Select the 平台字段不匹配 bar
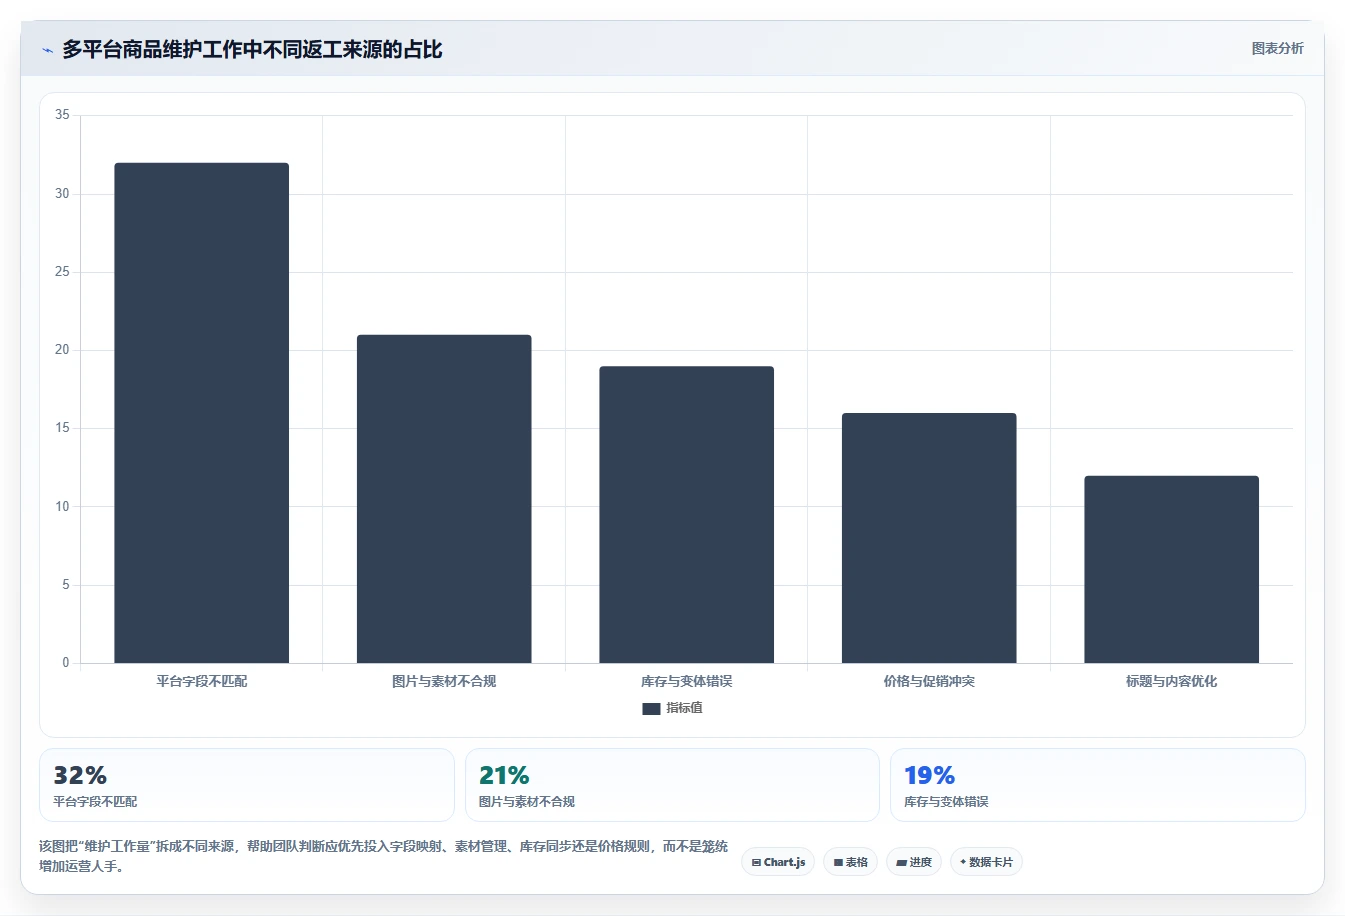The image size is (1345, 916). [201, 413]
